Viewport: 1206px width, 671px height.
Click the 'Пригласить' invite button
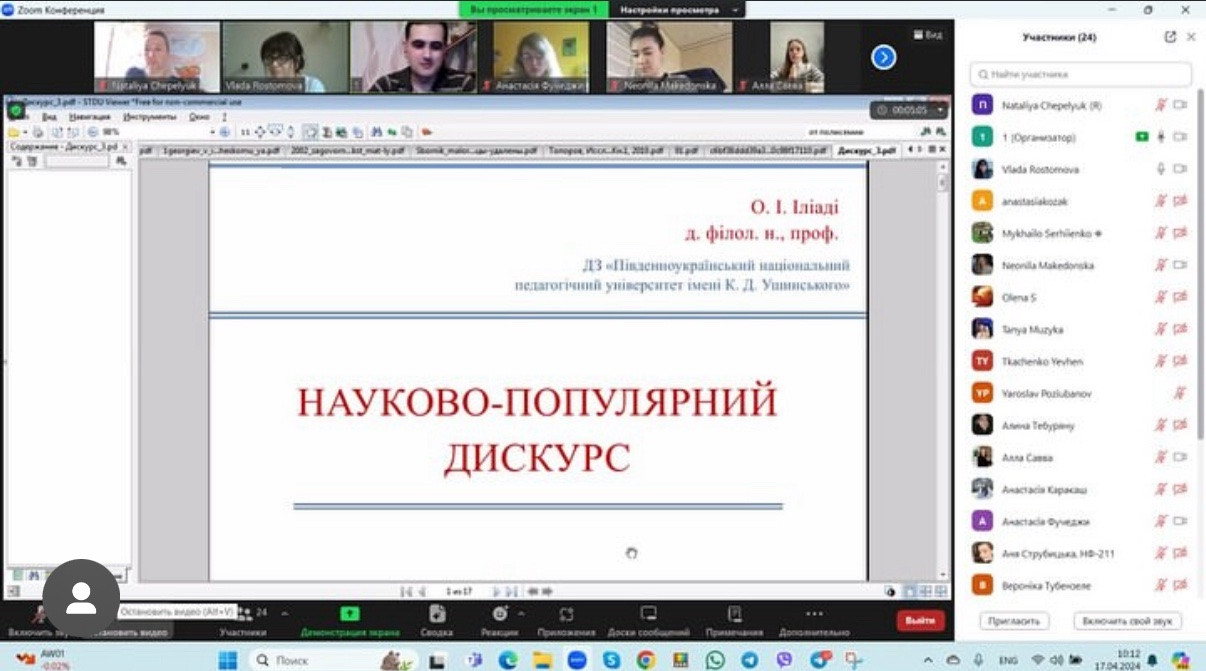(x=1014, y=621)
